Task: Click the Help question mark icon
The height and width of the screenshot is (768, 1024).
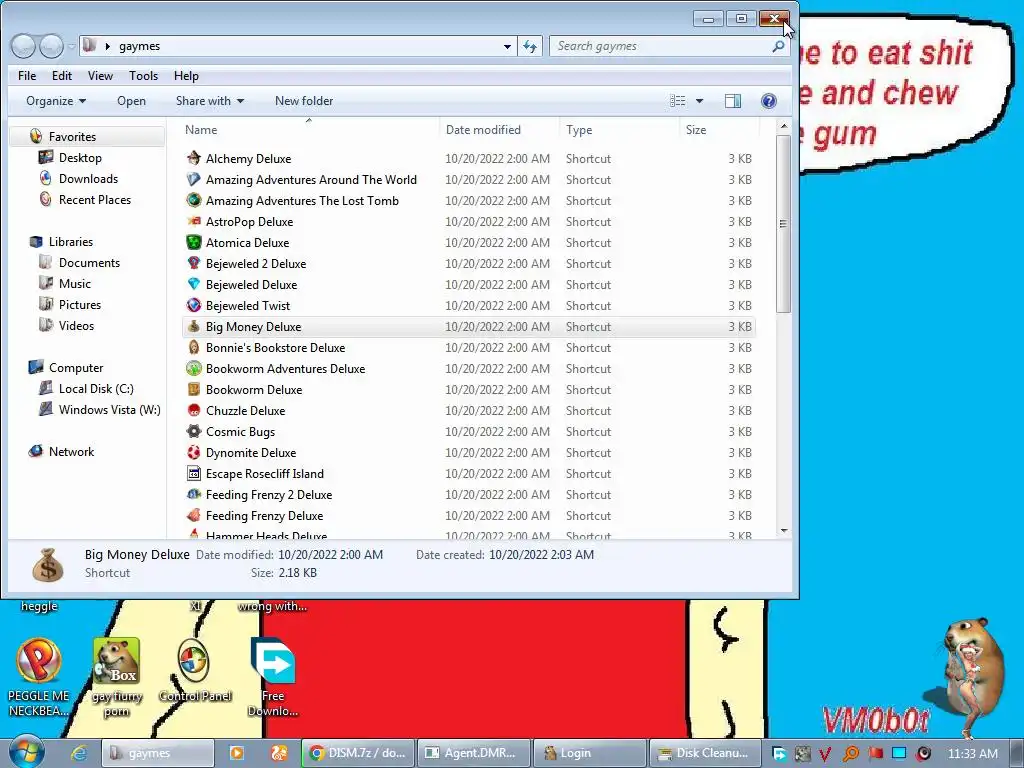Action: [769, 101]
